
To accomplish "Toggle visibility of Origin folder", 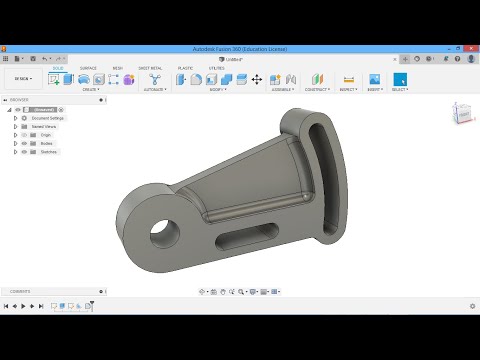I will 24,135.
